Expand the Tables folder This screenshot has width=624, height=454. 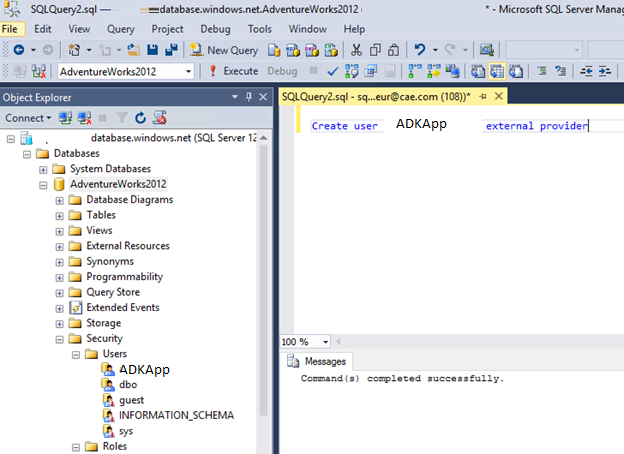pyautogui.click(x=59, y=216)
